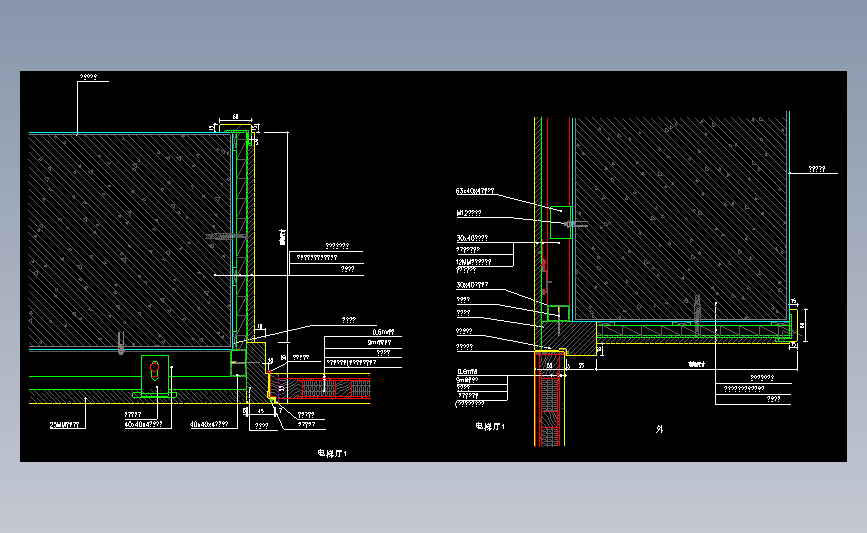This screenshot has width=867, height=533.
Task: Select the M12 bolt annotation label
Action: pyautogui.click(x=469, y=213)
